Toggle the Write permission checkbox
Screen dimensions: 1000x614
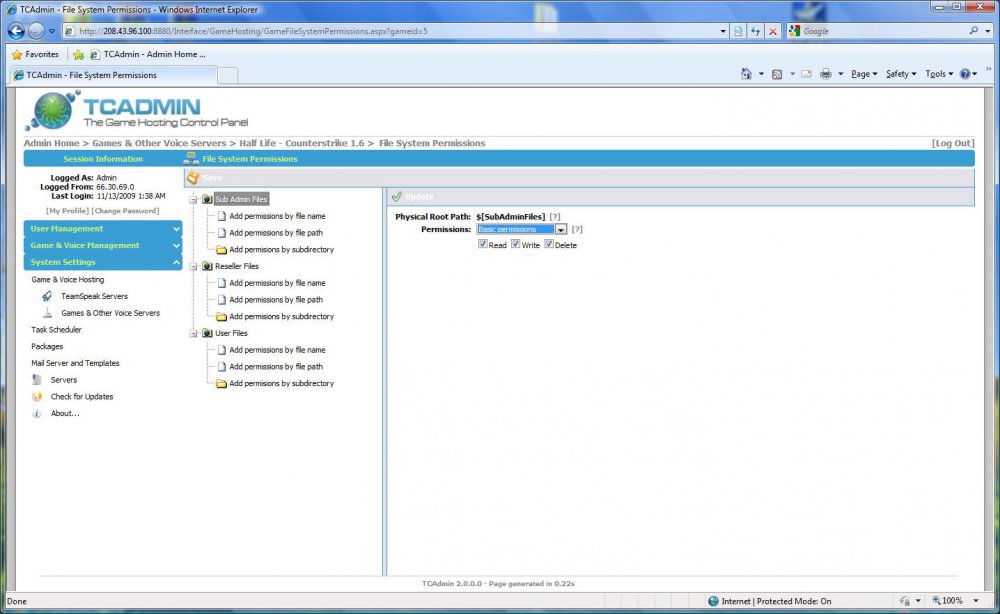516,244
